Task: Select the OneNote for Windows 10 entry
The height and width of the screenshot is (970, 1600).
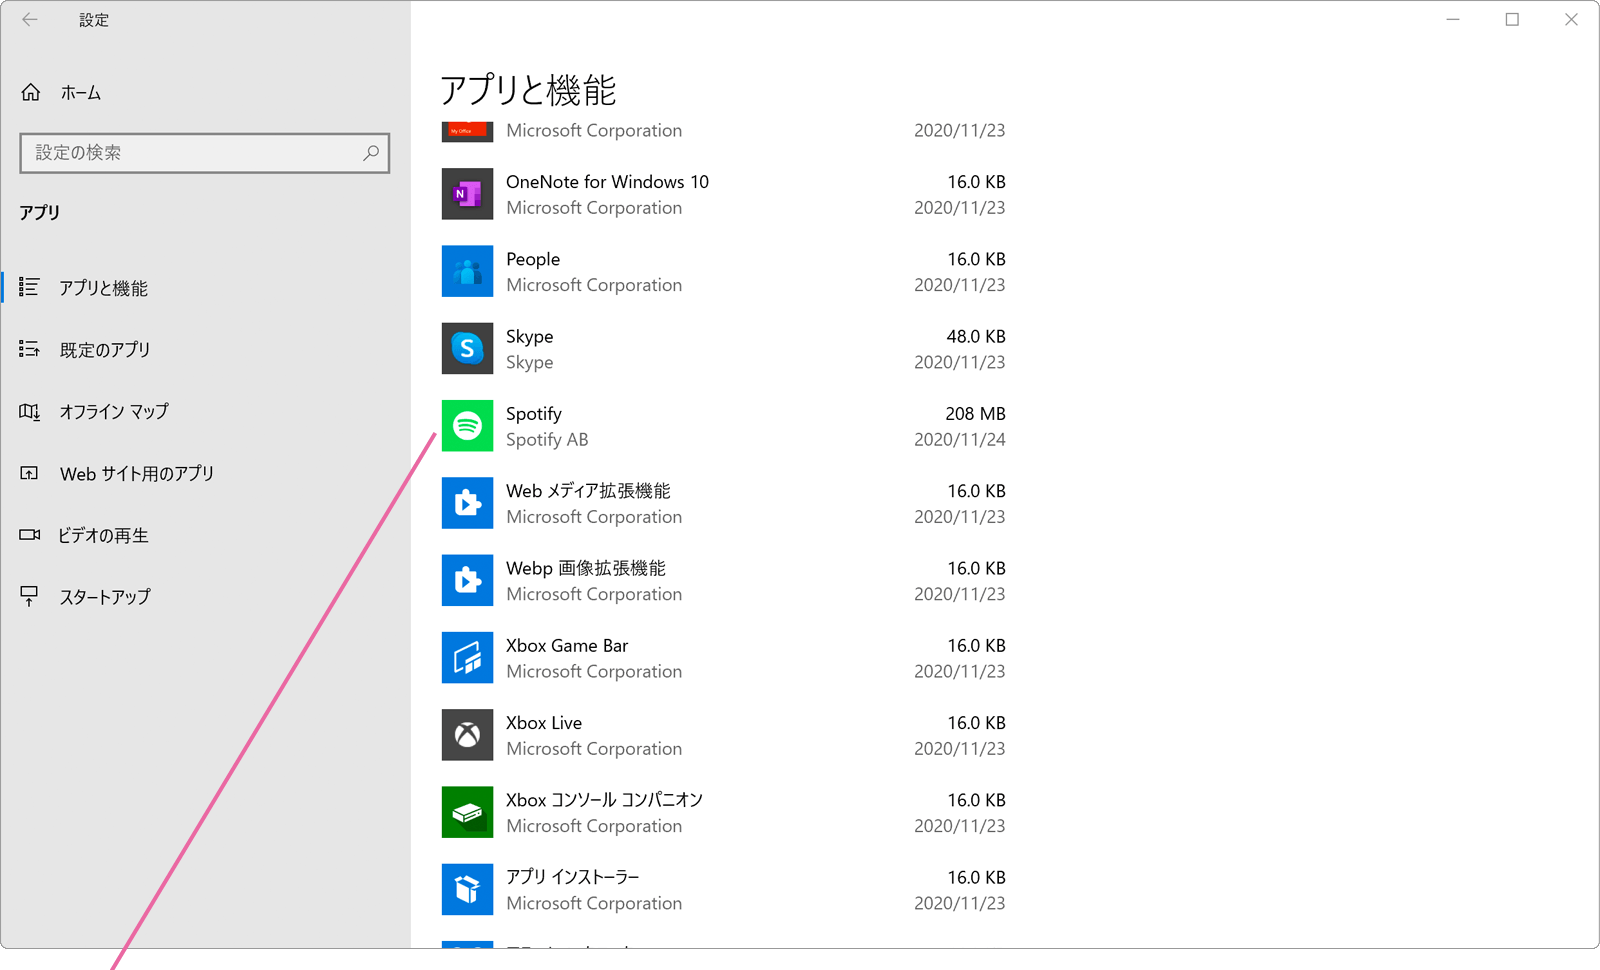Action: click(x=724, y=194)
